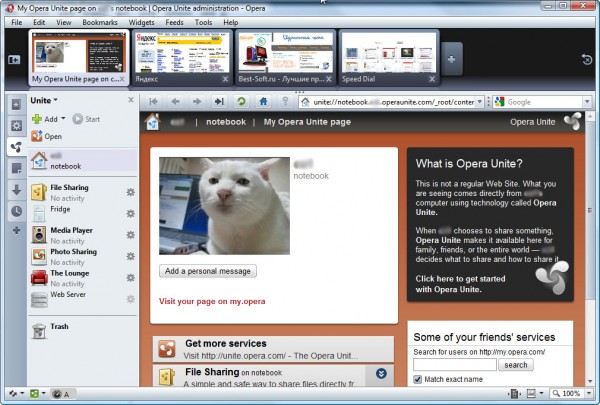Go forward with the Forward arrow
This screenshot has width=600, height=405.
(x=197, y=101)
